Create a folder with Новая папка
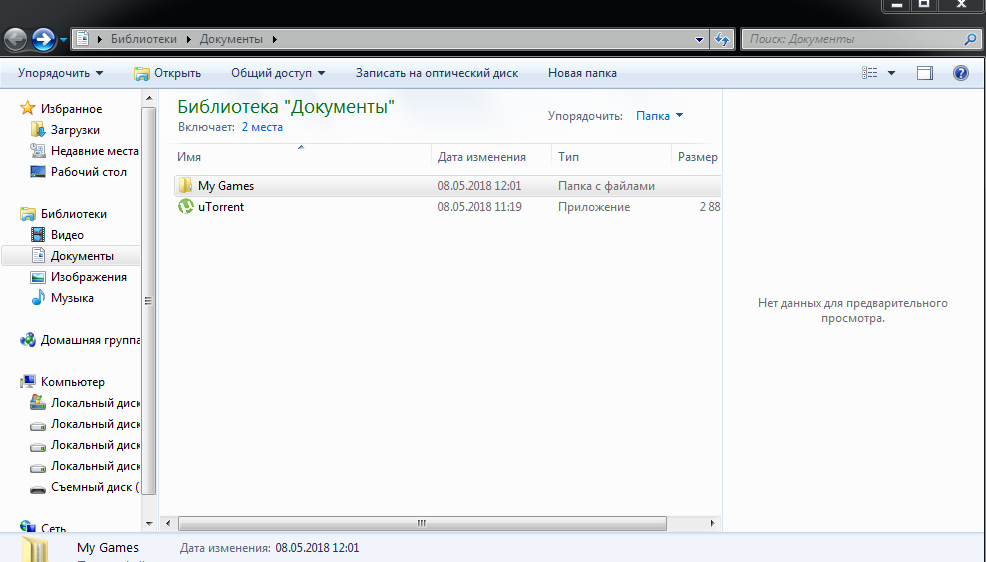The image size is (986, 562). pos(582,73)
